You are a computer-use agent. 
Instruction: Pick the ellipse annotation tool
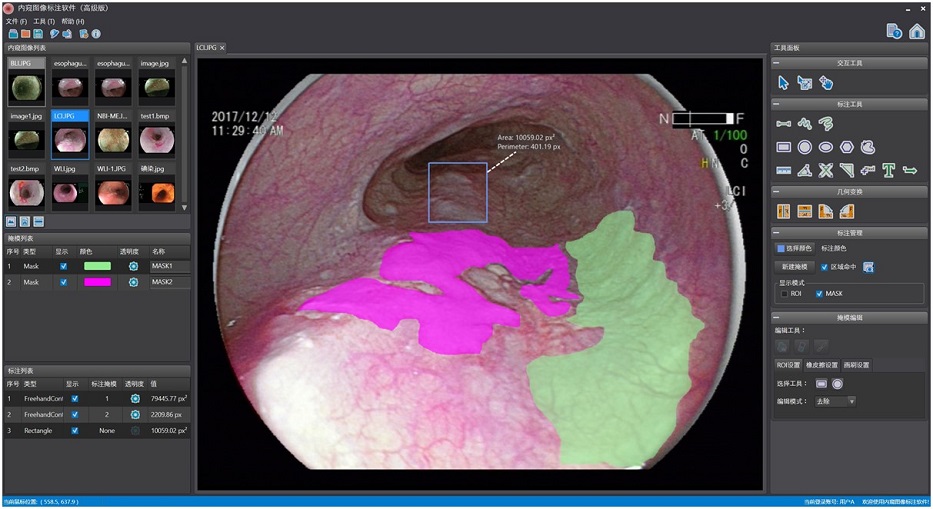pos(826,146)
